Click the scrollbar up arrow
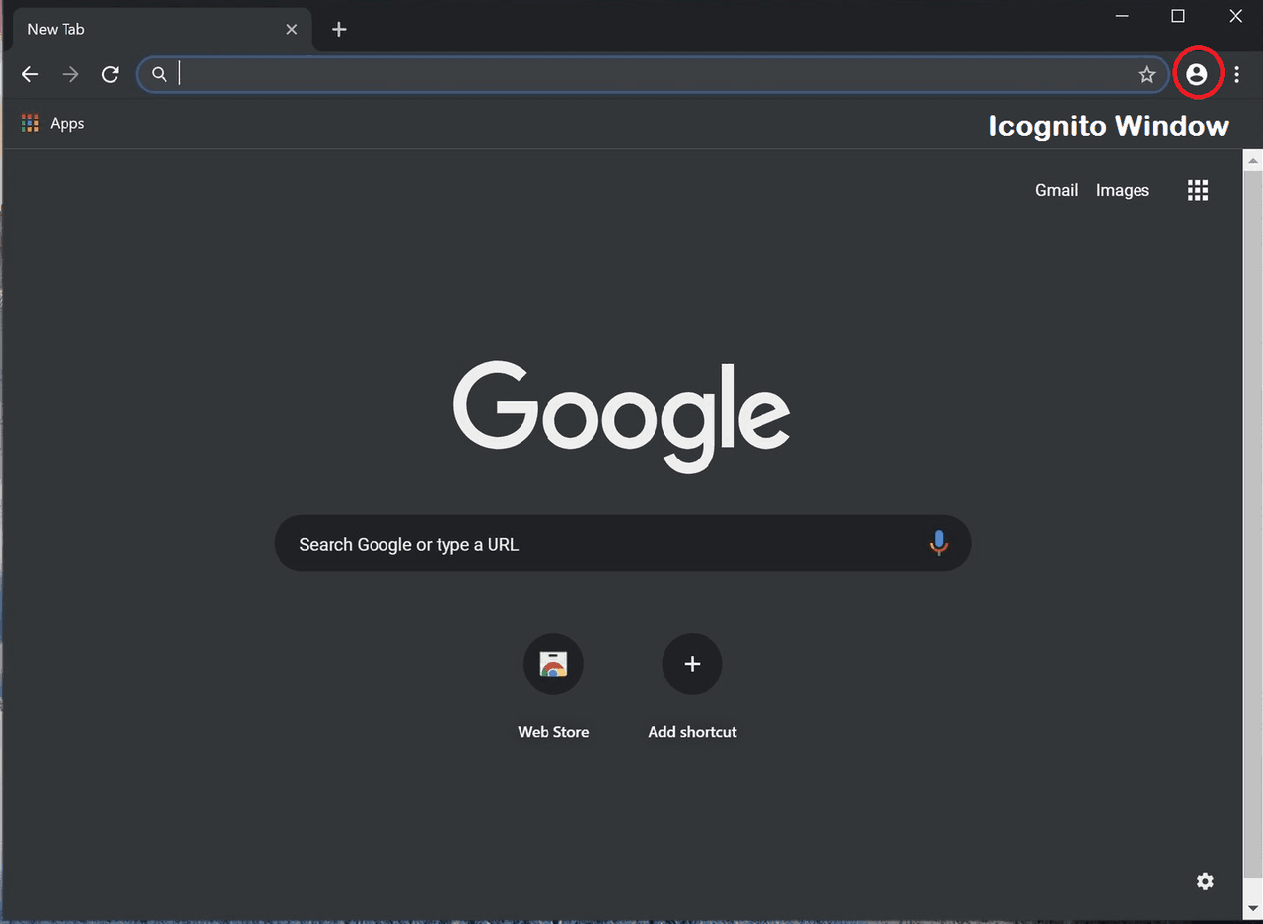 [1252, 160]
